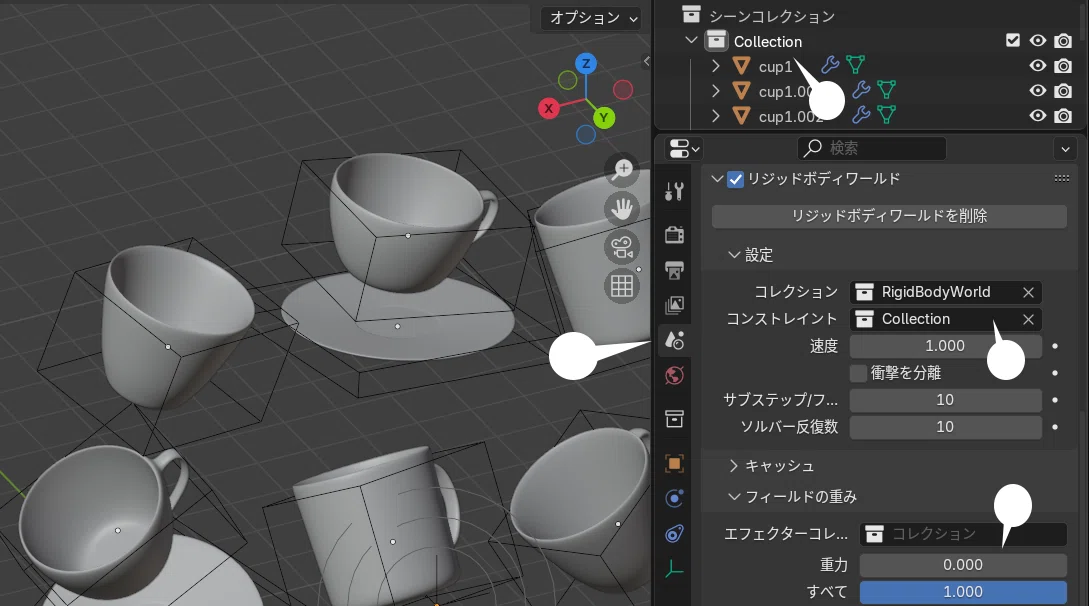1089x606 pixels.
Task: Click the 速度 1.000 value field
Action: click(x=945, y=346)
